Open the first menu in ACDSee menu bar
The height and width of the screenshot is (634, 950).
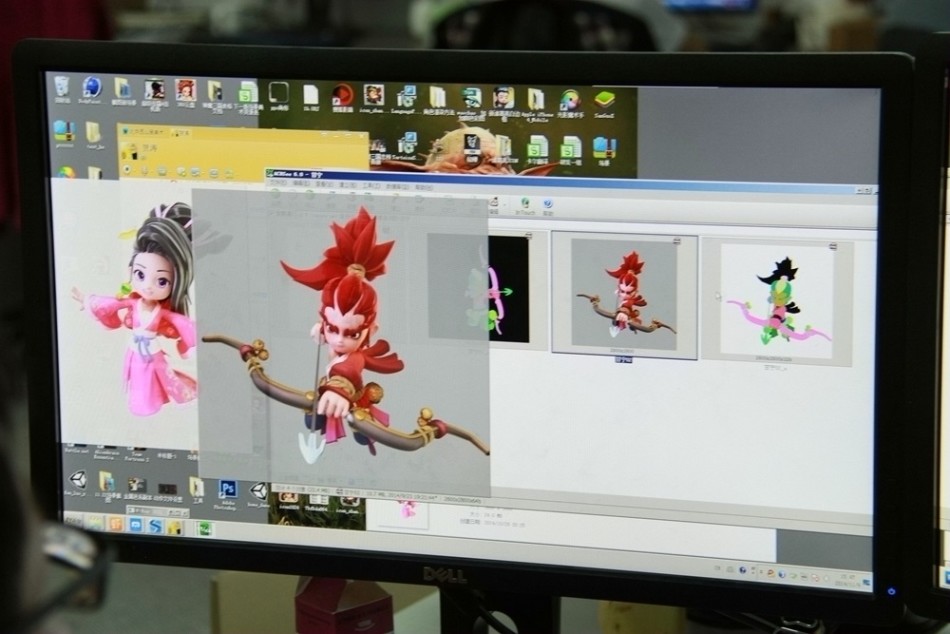(x=277, y=182)
